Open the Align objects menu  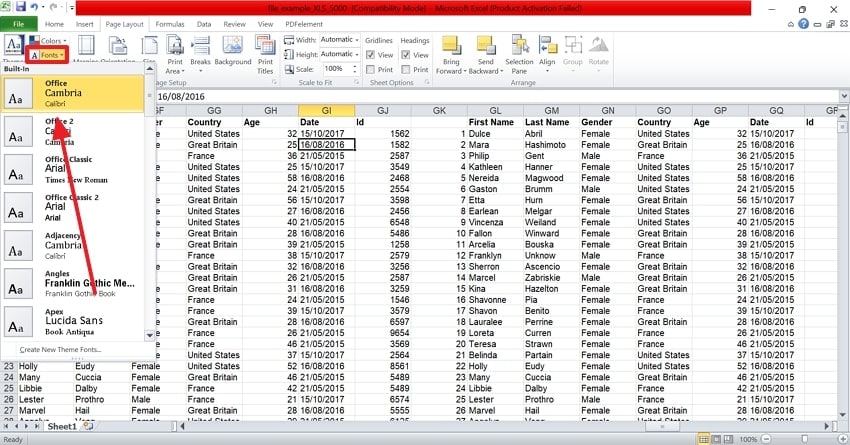coord(547,53)
